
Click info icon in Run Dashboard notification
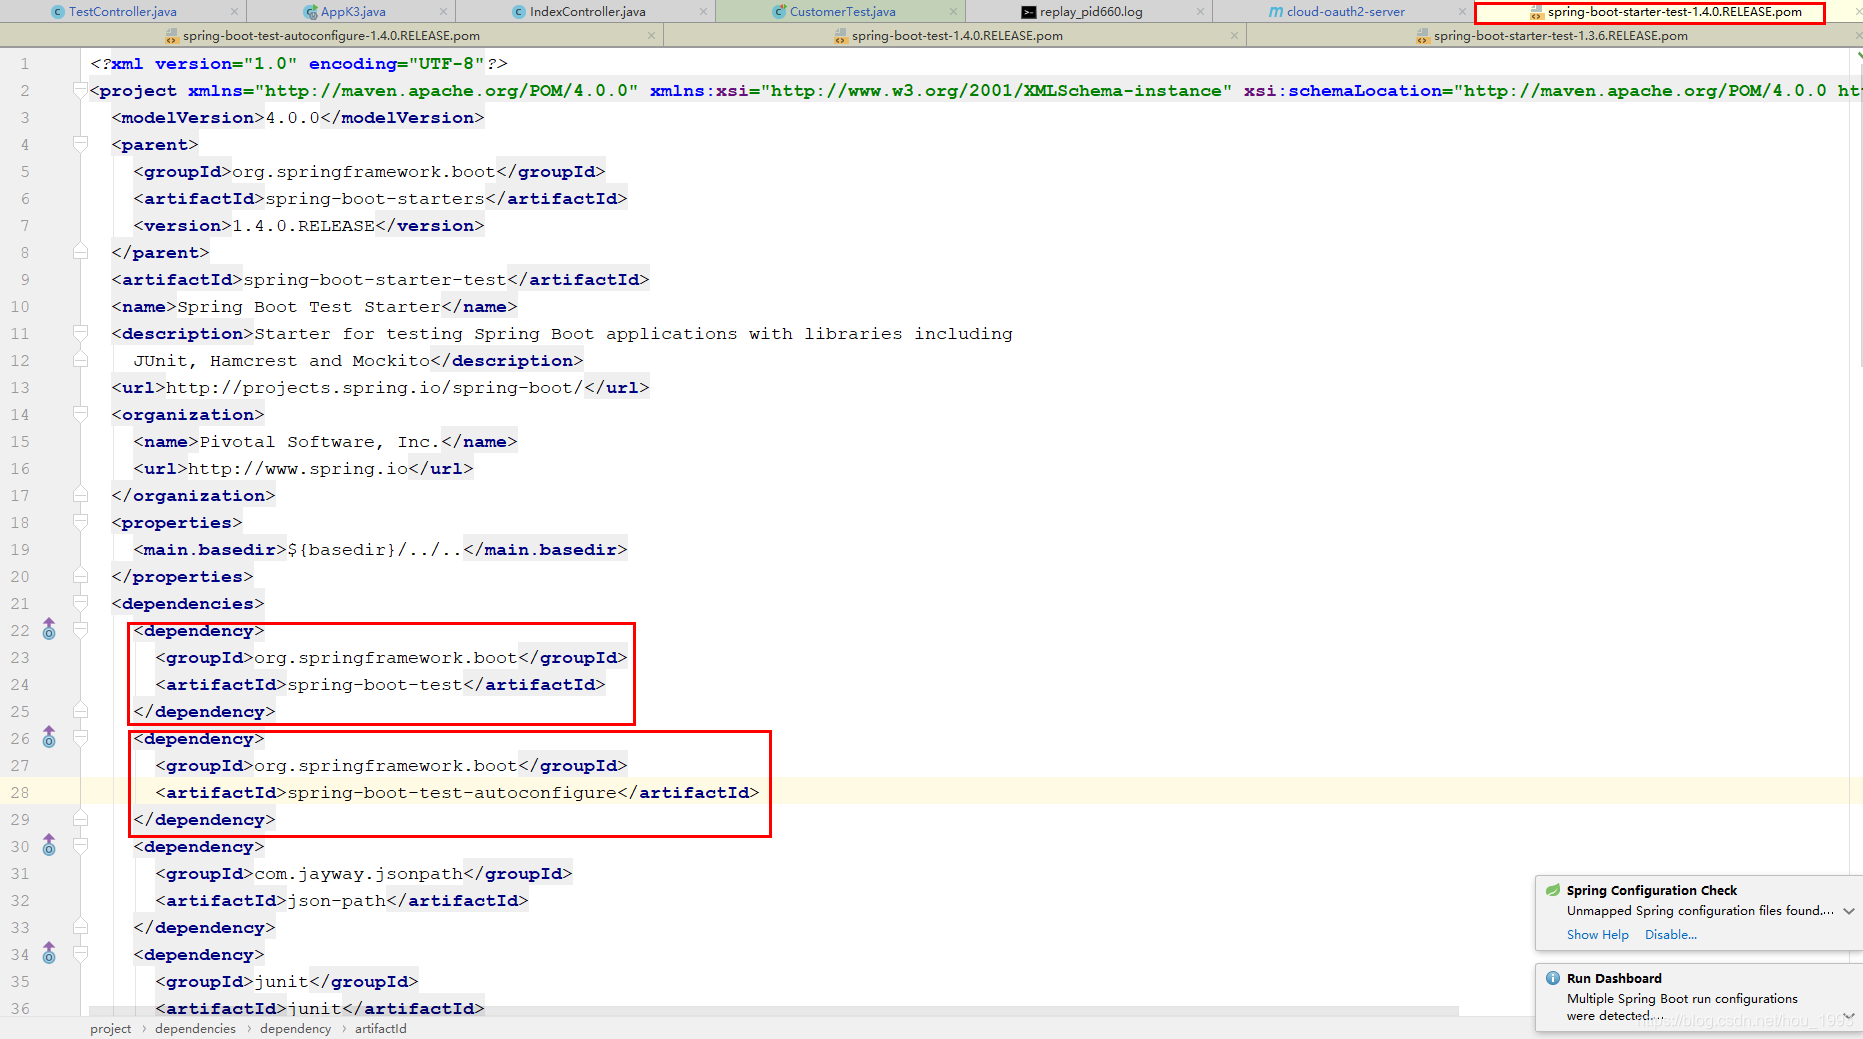[x=1553, y=978]
